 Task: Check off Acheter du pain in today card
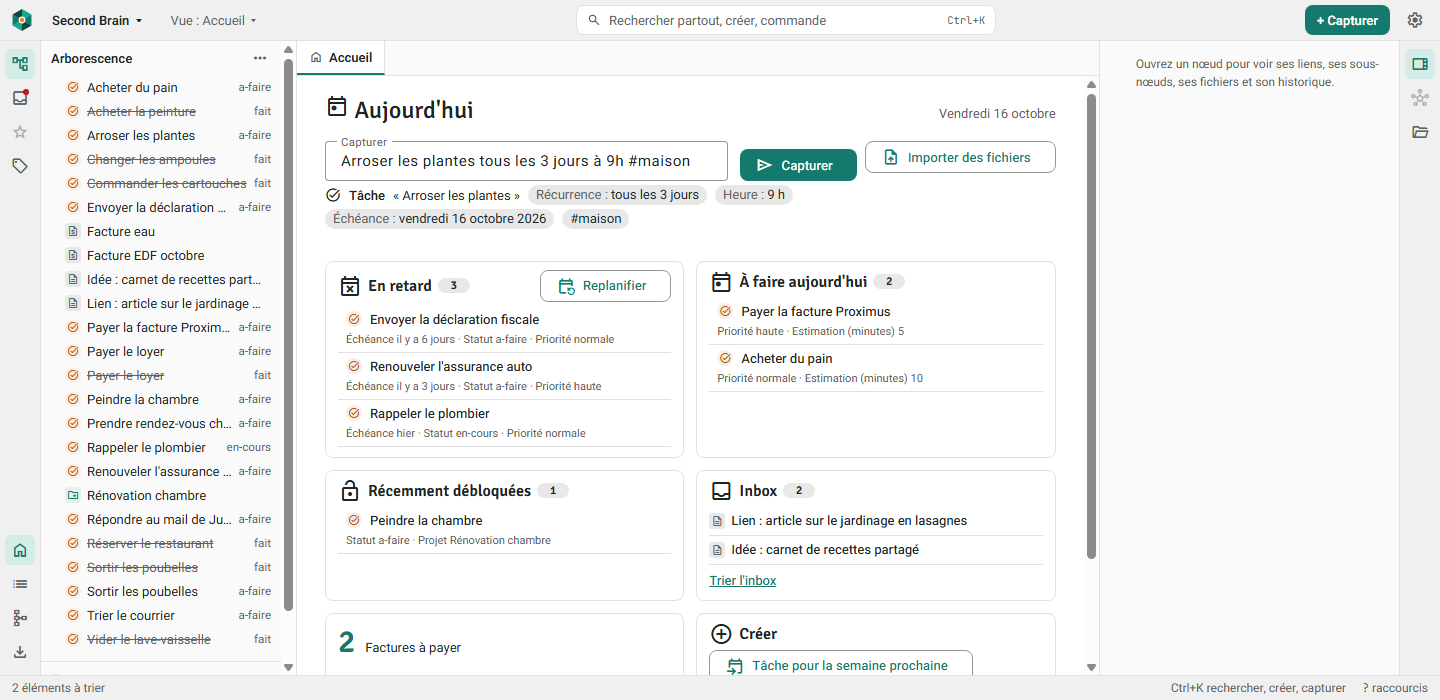click(x=726, y=358)
